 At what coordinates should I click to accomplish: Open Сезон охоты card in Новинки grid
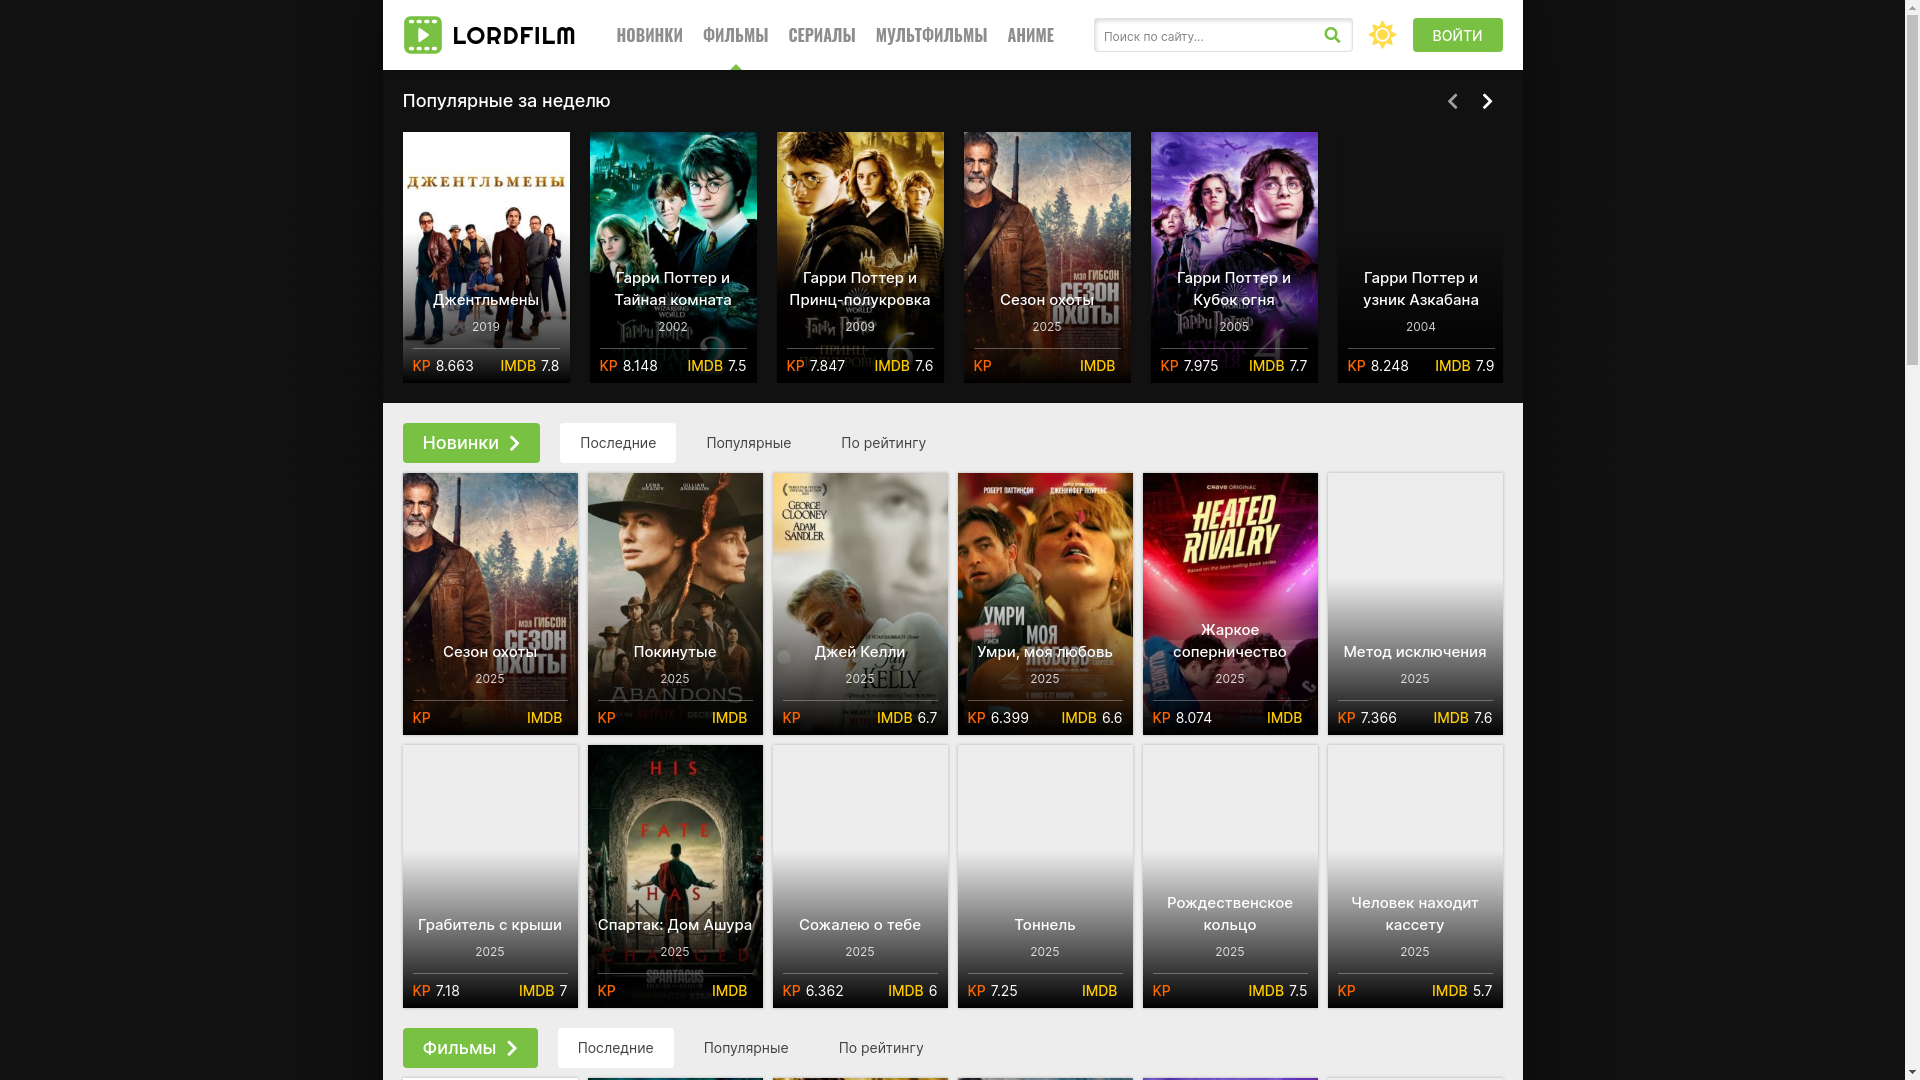tap(490, 604)
